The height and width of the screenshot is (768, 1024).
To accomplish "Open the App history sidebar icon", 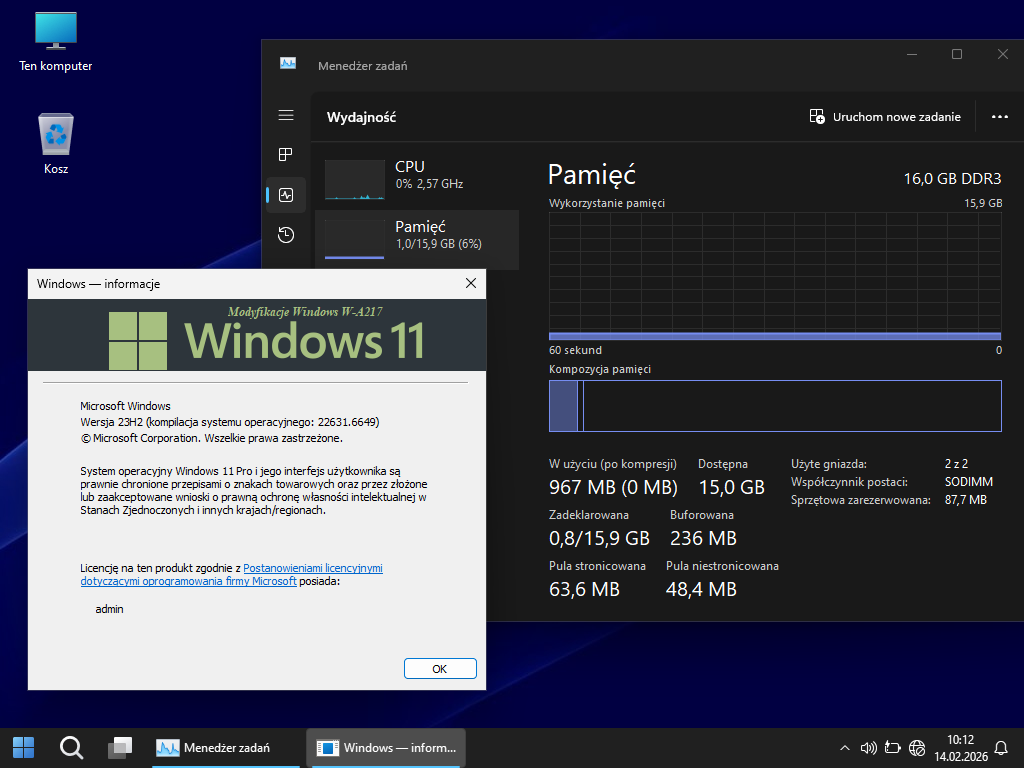I will point(286,235).
